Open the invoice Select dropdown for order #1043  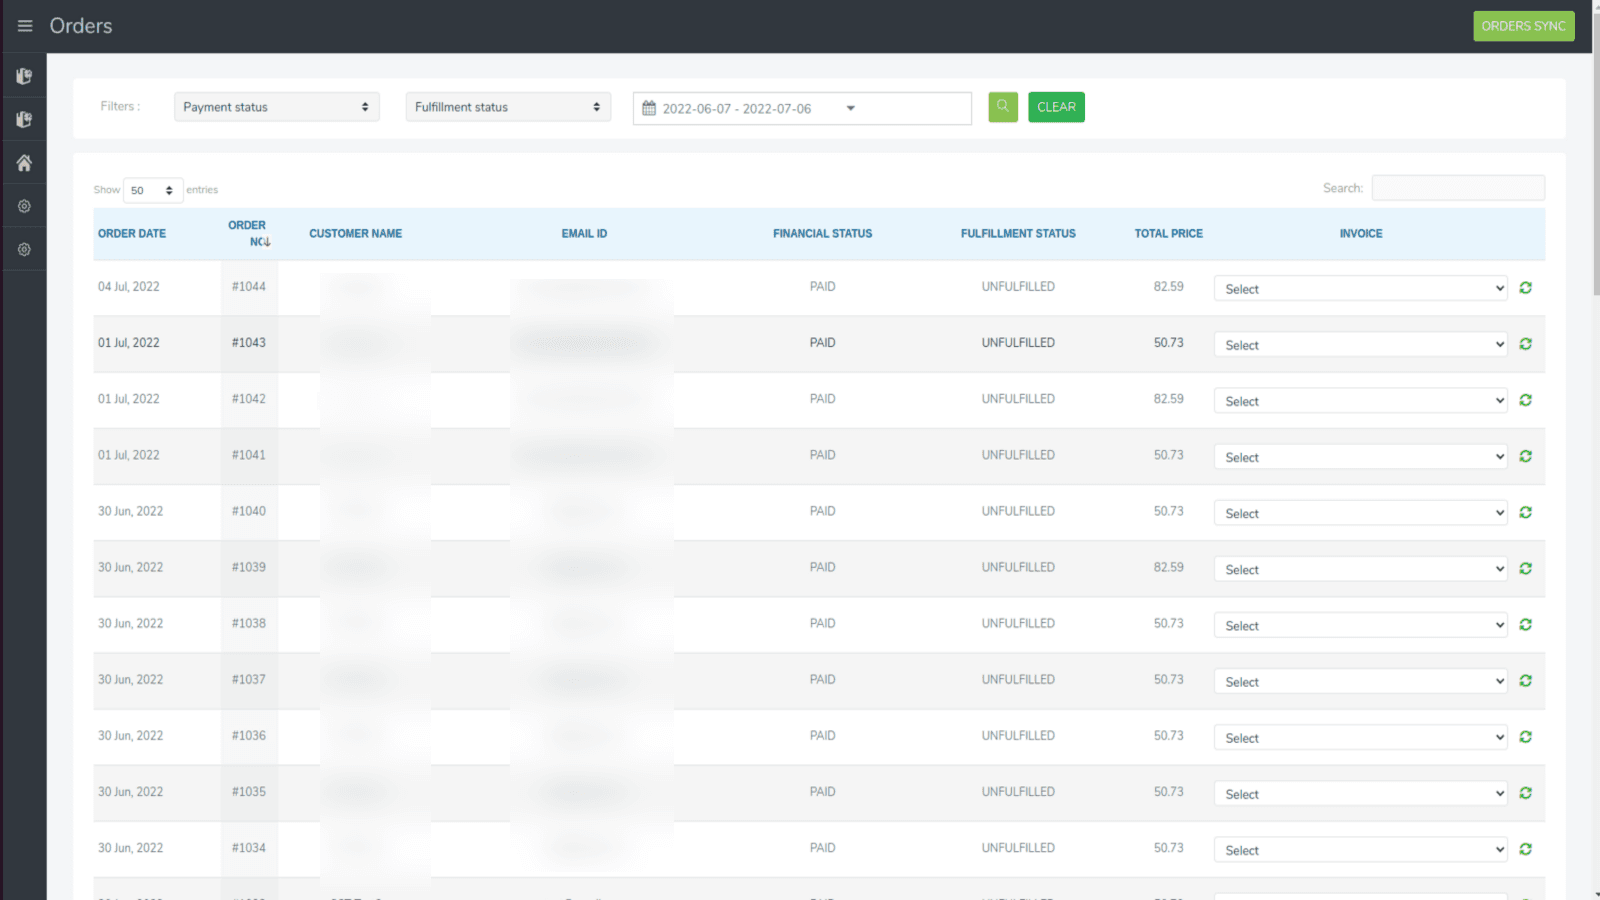1359,343
